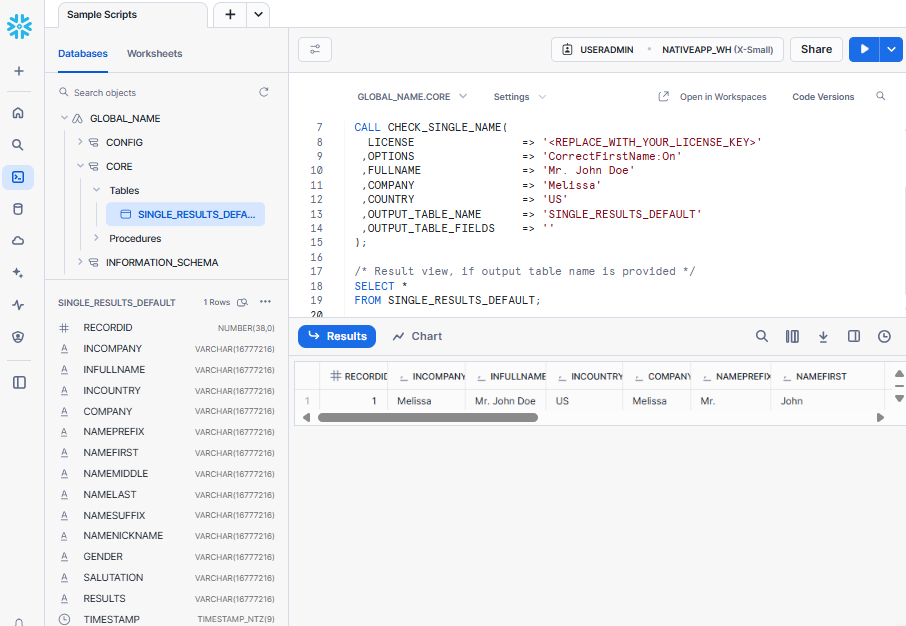This screenshot has width=906, height=626.
Task: Click the horizontal results scrollbar
Action: (x=428, y=417)
